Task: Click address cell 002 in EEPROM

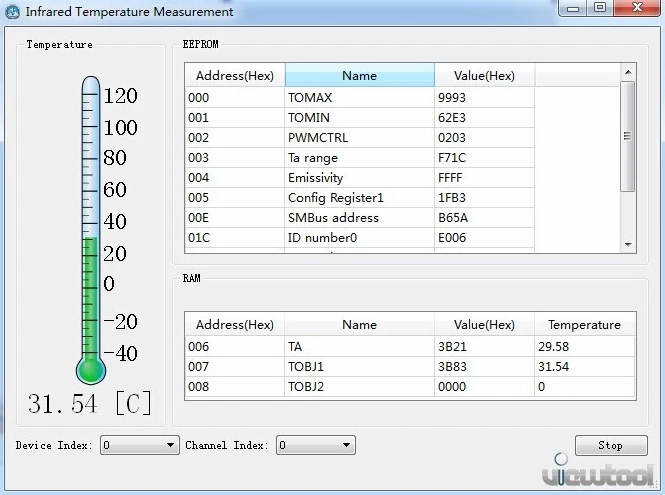Action: (235, 137)
